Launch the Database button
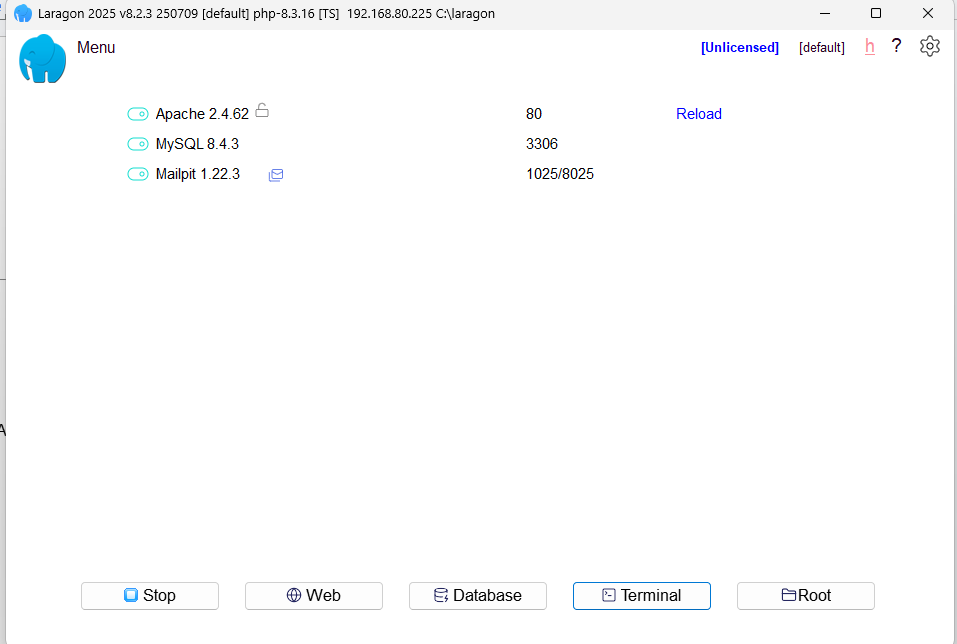This screenshot has width=957, height=644. 477,596
